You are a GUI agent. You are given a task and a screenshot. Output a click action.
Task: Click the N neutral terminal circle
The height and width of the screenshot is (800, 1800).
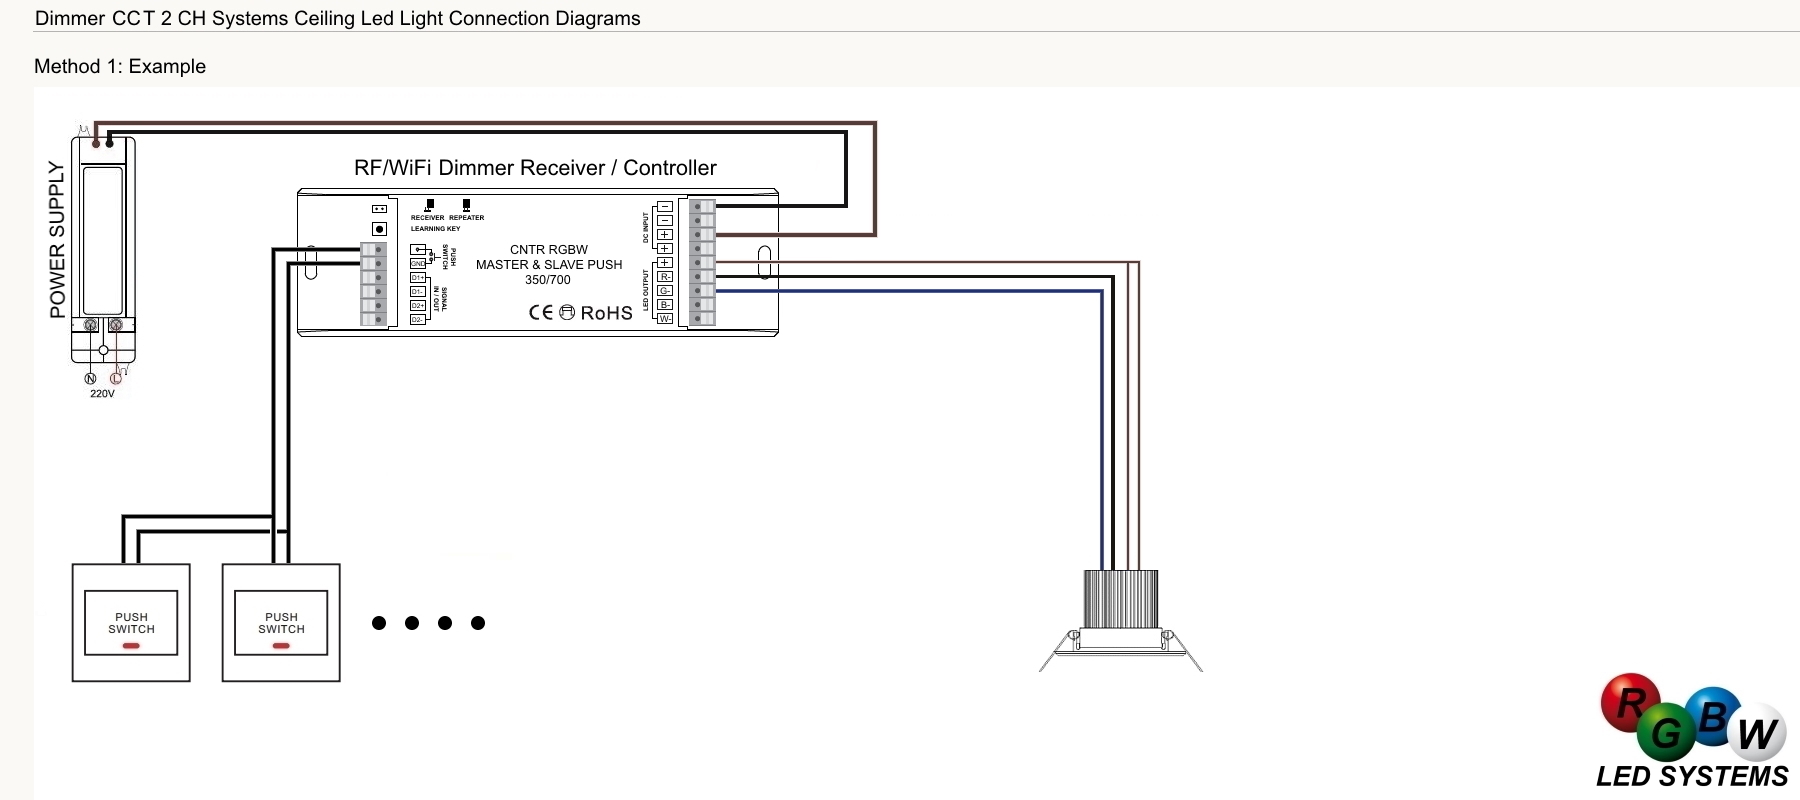tap(90, 379)
